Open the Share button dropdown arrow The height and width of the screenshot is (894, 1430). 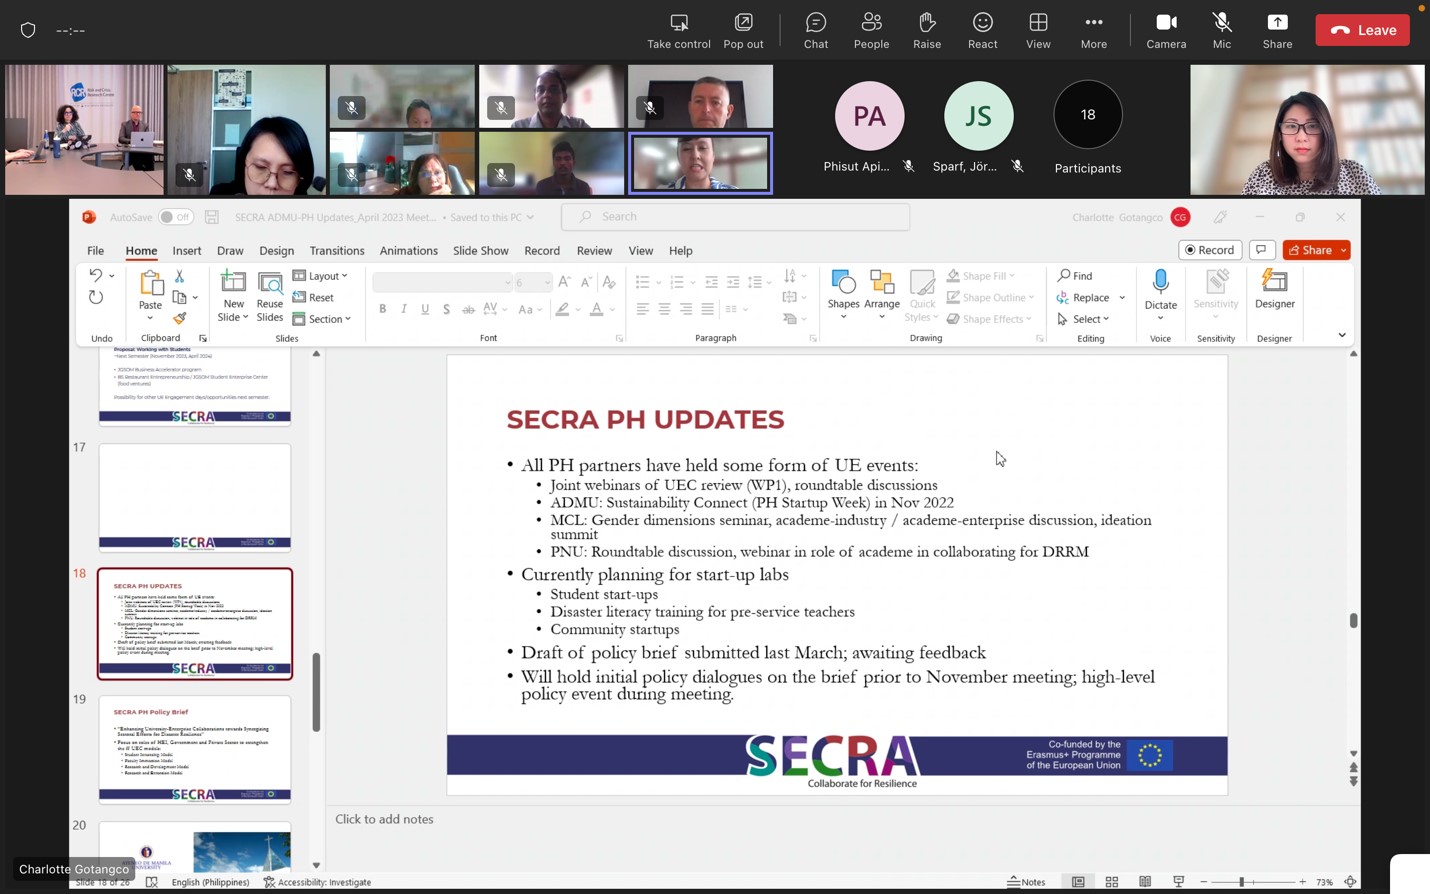[1343, 250]
